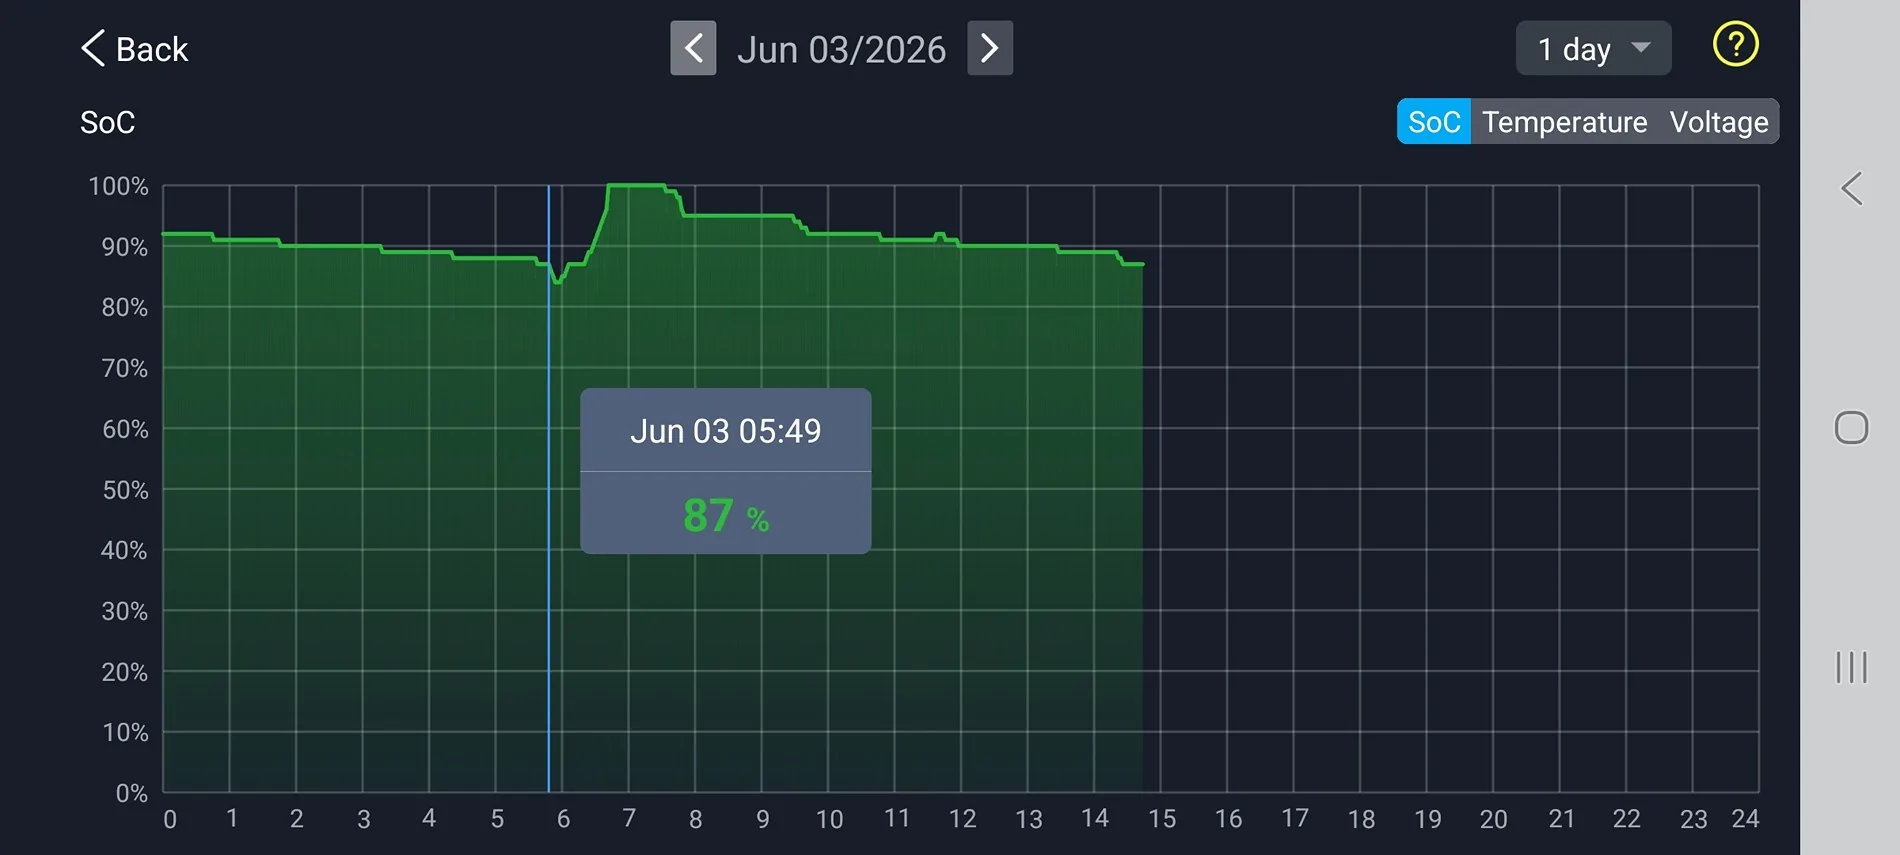Tap the SoC chart title
The height and width of the screenshot is (855, 1900).
[x=107, y=122]
